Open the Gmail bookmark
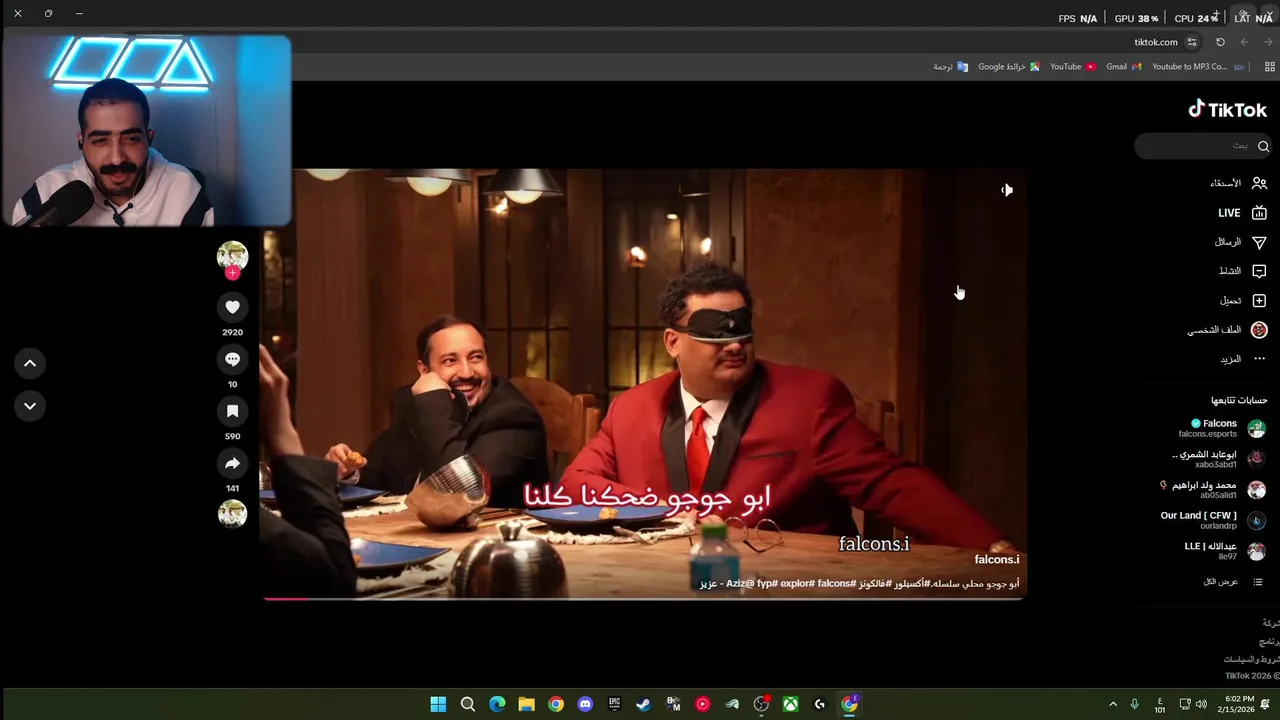This screenshot has width=1280, height=720. coord(1123,67)
